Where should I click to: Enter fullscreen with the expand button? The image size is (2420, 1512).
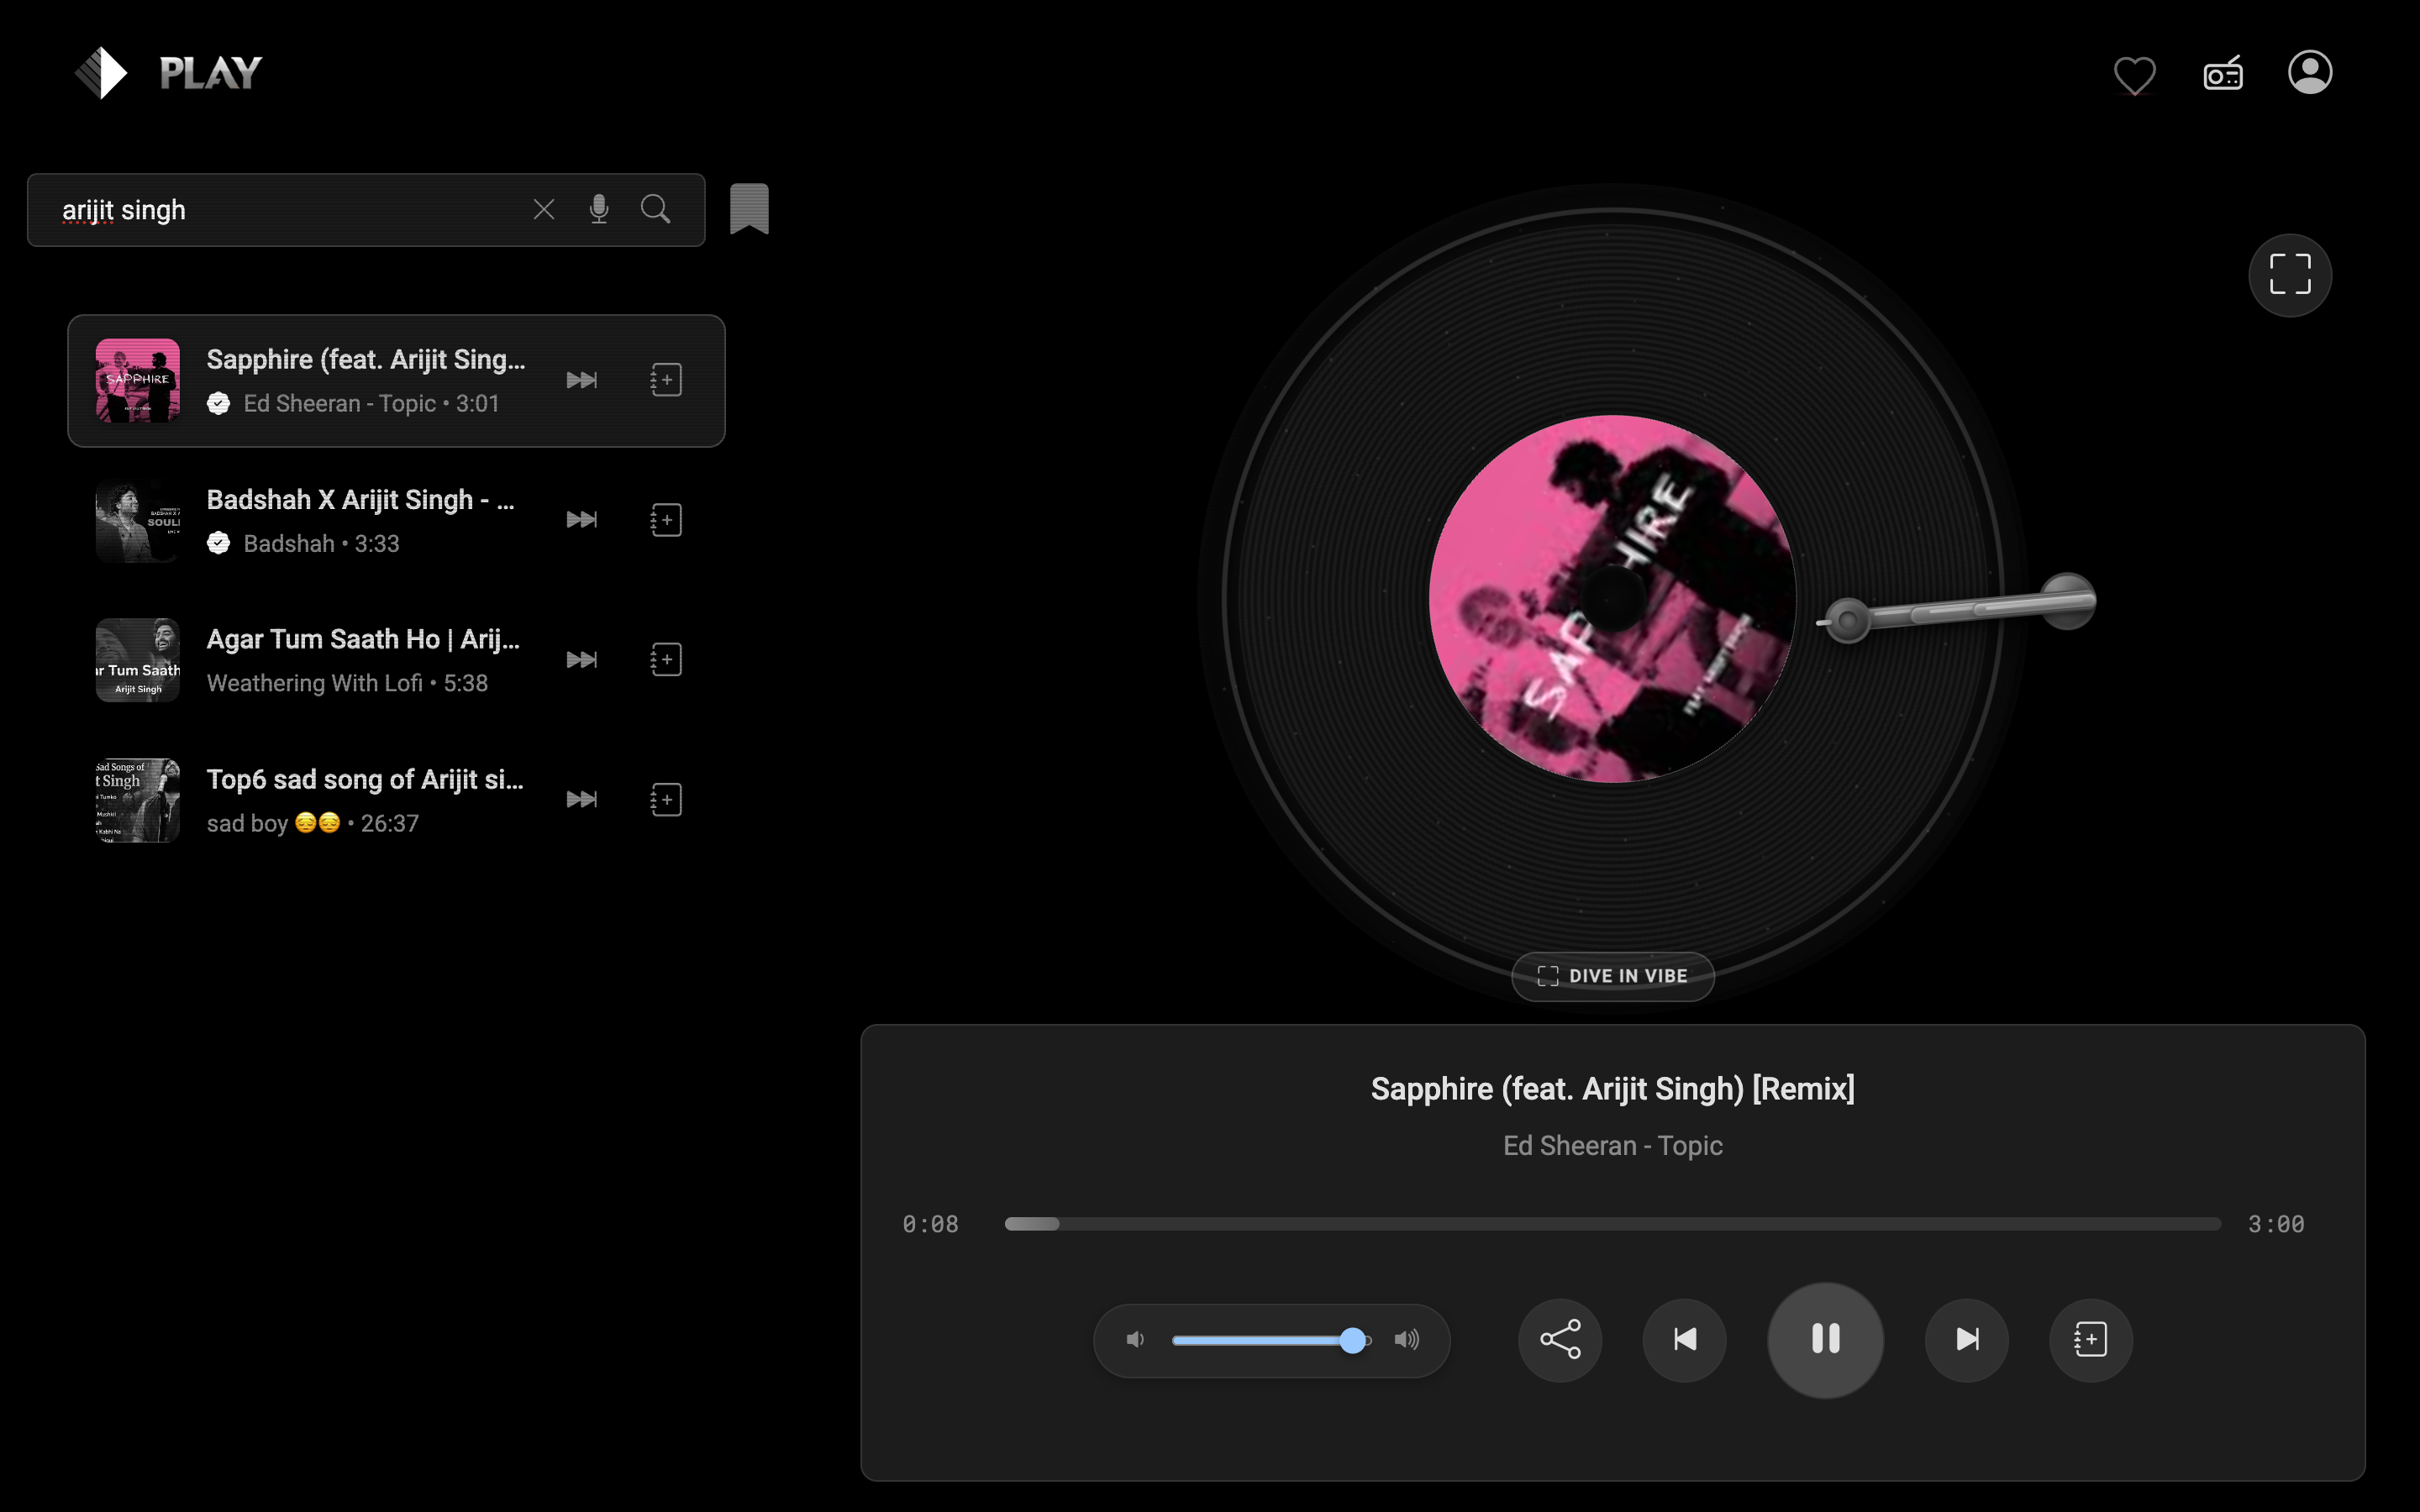[2290, 275]
